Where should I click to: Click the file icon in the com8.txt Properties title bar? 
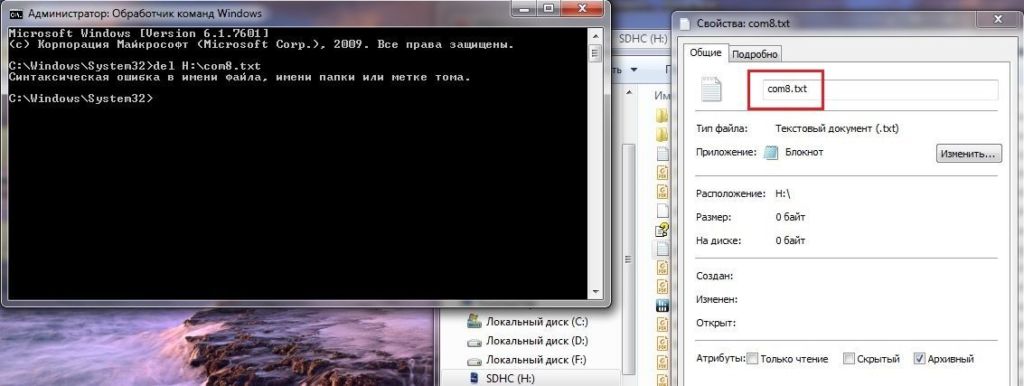pos(684,24)
